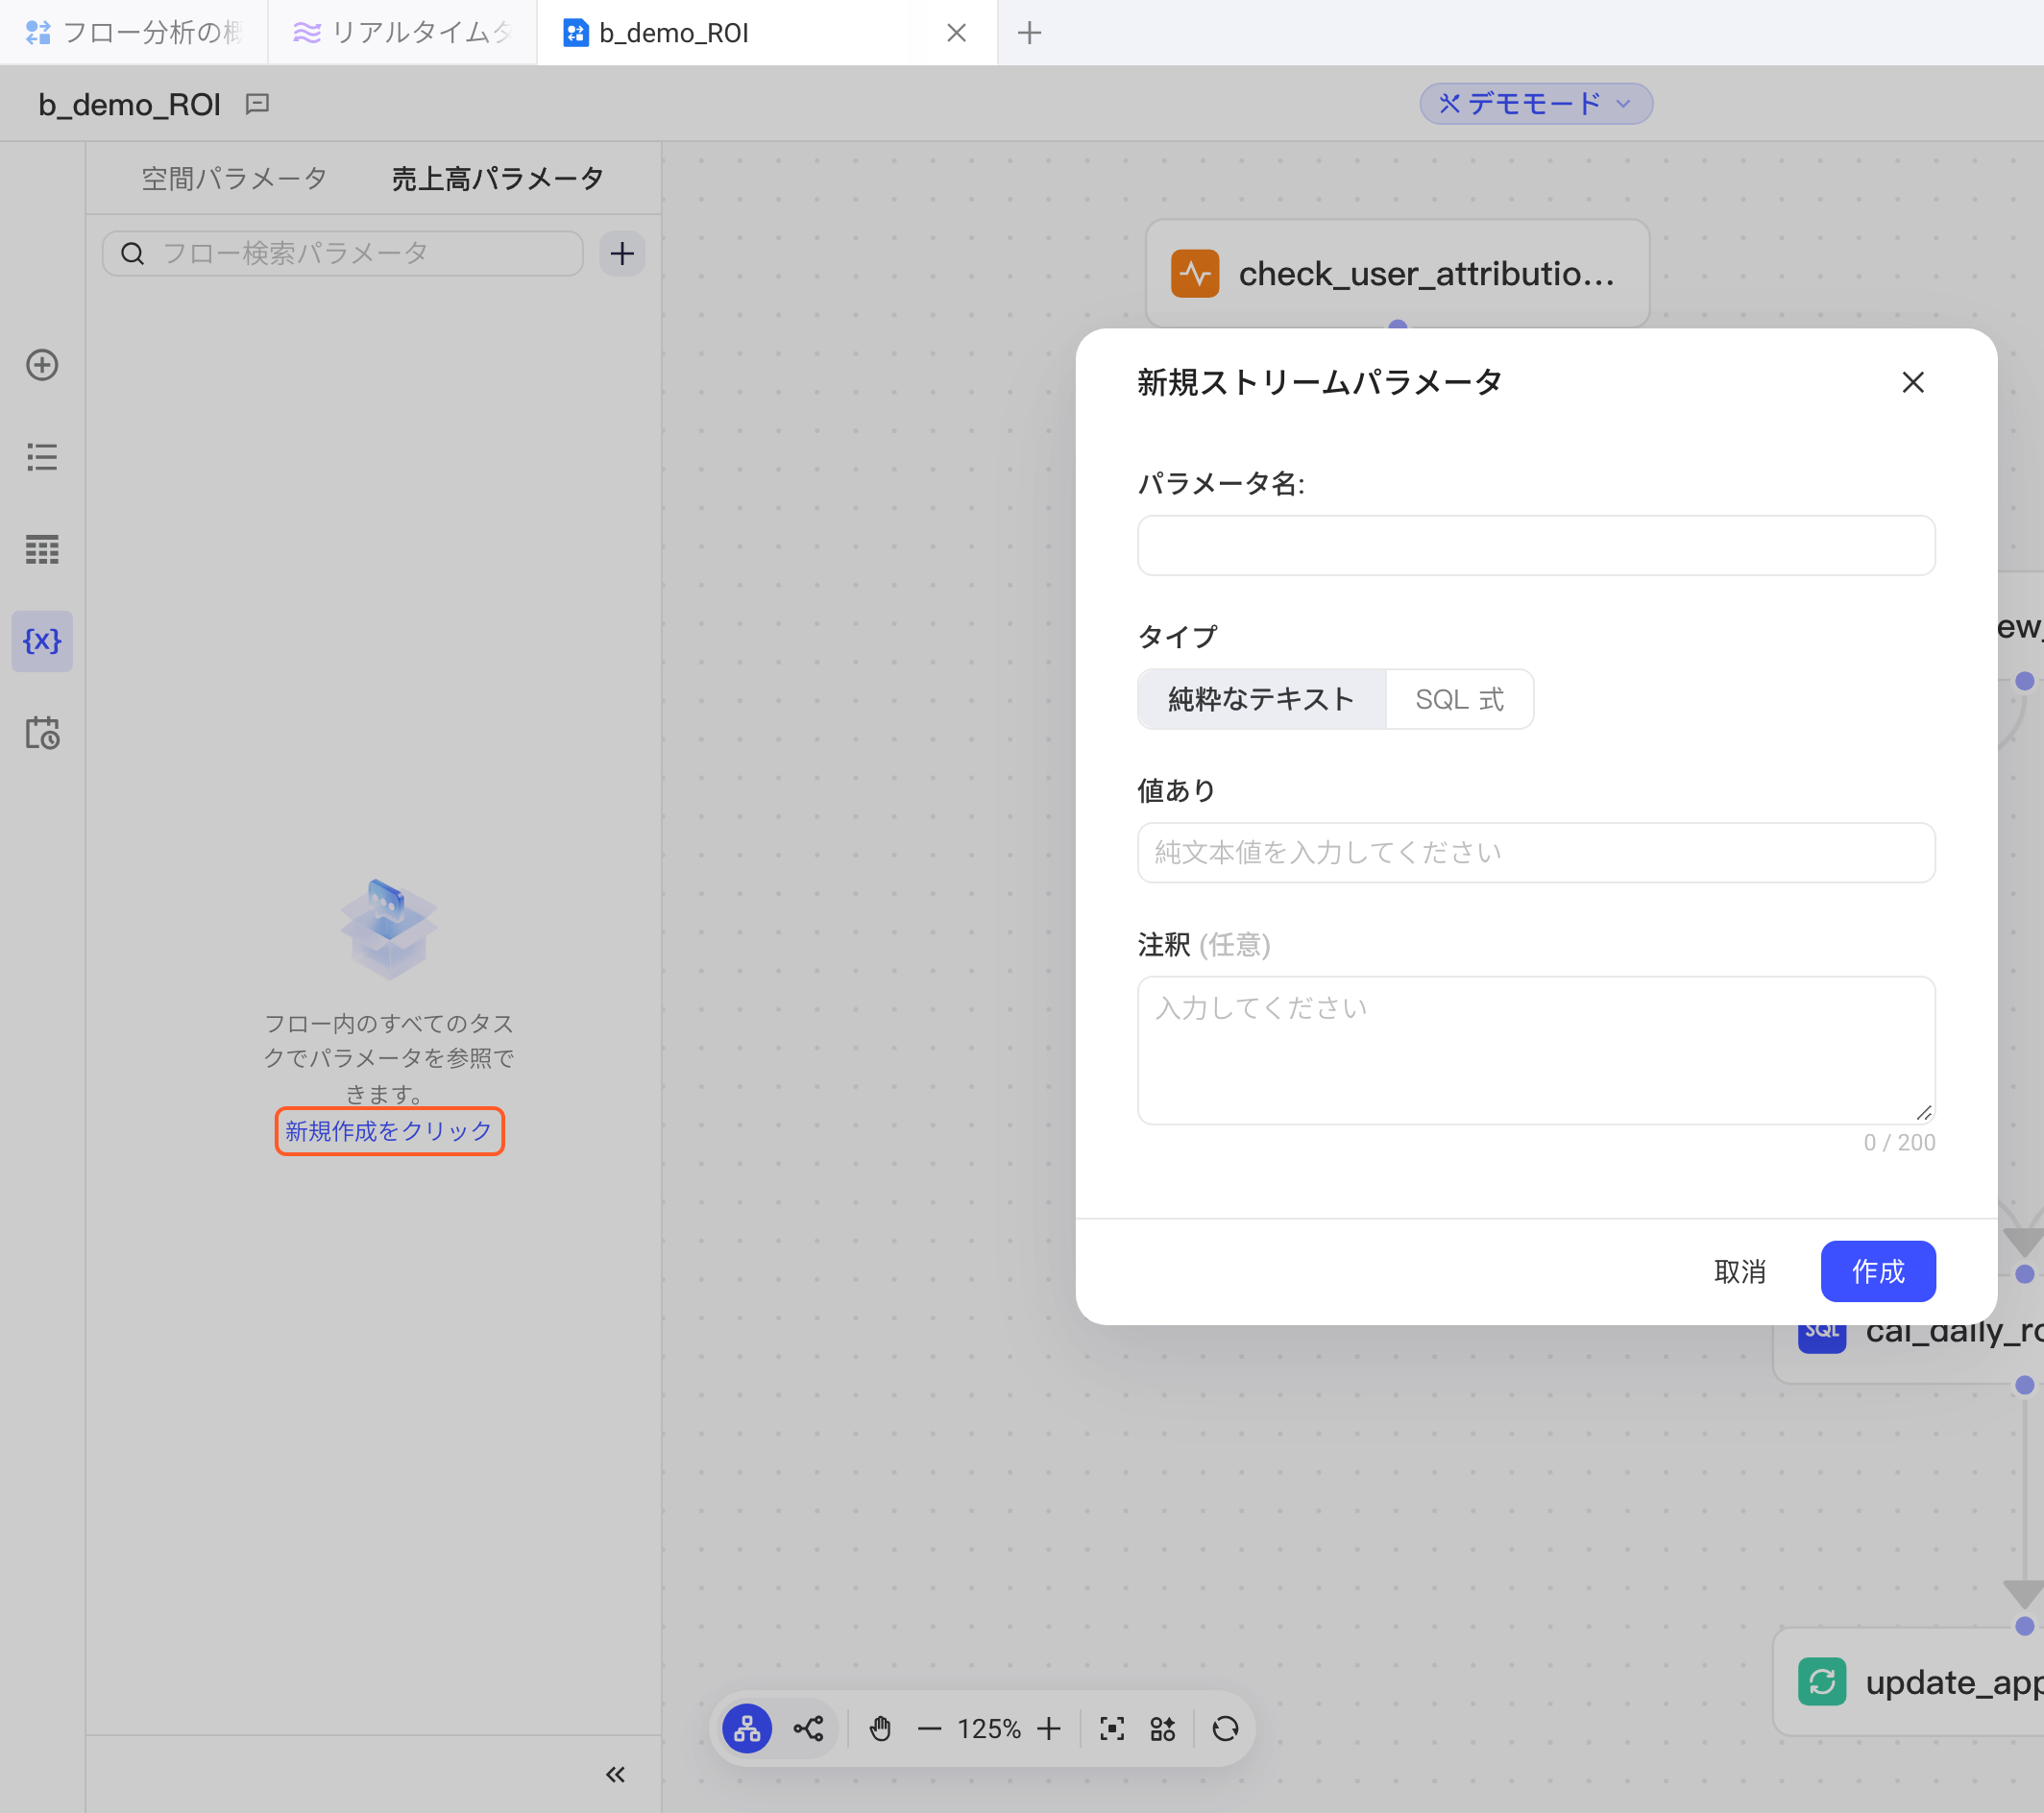The image size is (2044, 1813).
Task: Open the デモモード dropdown
Action: pyautogui.click(x=1536, y=104)
